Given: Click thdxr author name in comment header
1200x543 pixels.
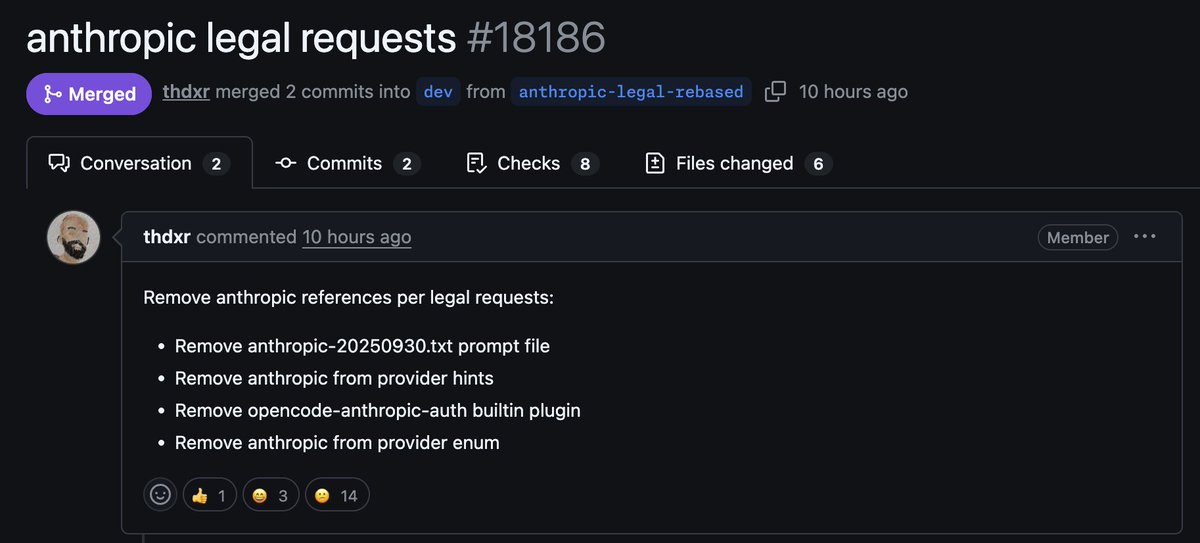Looking at the screenshot, I should [167, 237].
